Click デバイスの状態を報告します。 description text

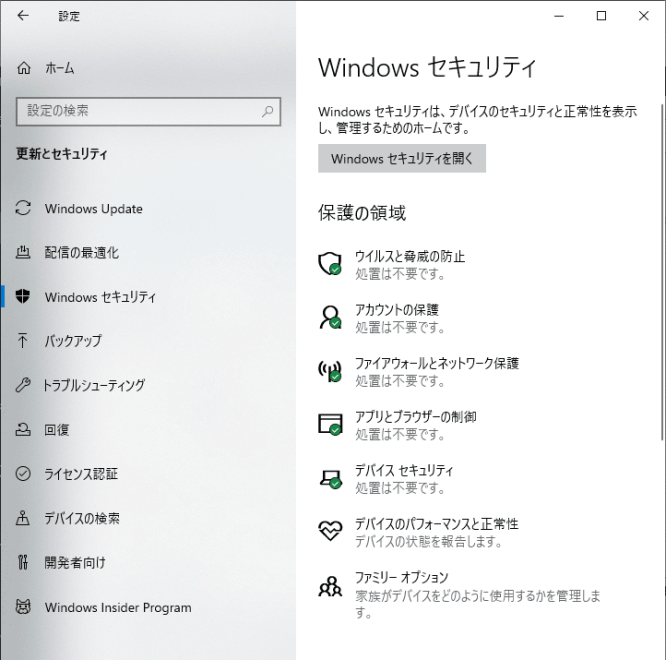point(429,542)
